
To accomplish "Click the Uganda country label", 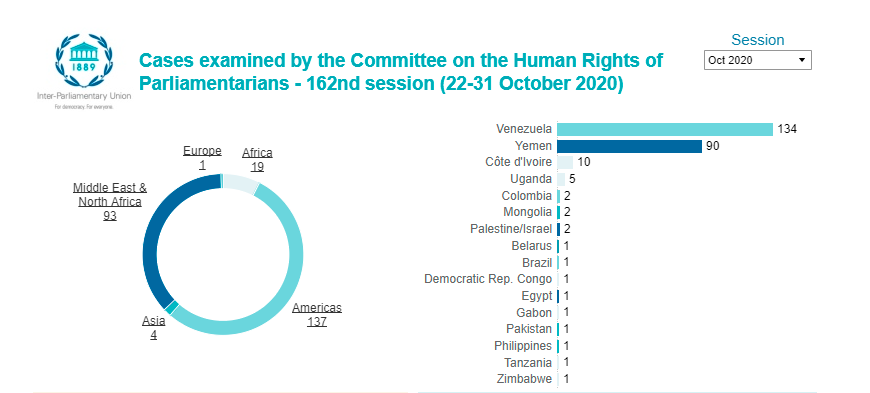I will 531,179.
